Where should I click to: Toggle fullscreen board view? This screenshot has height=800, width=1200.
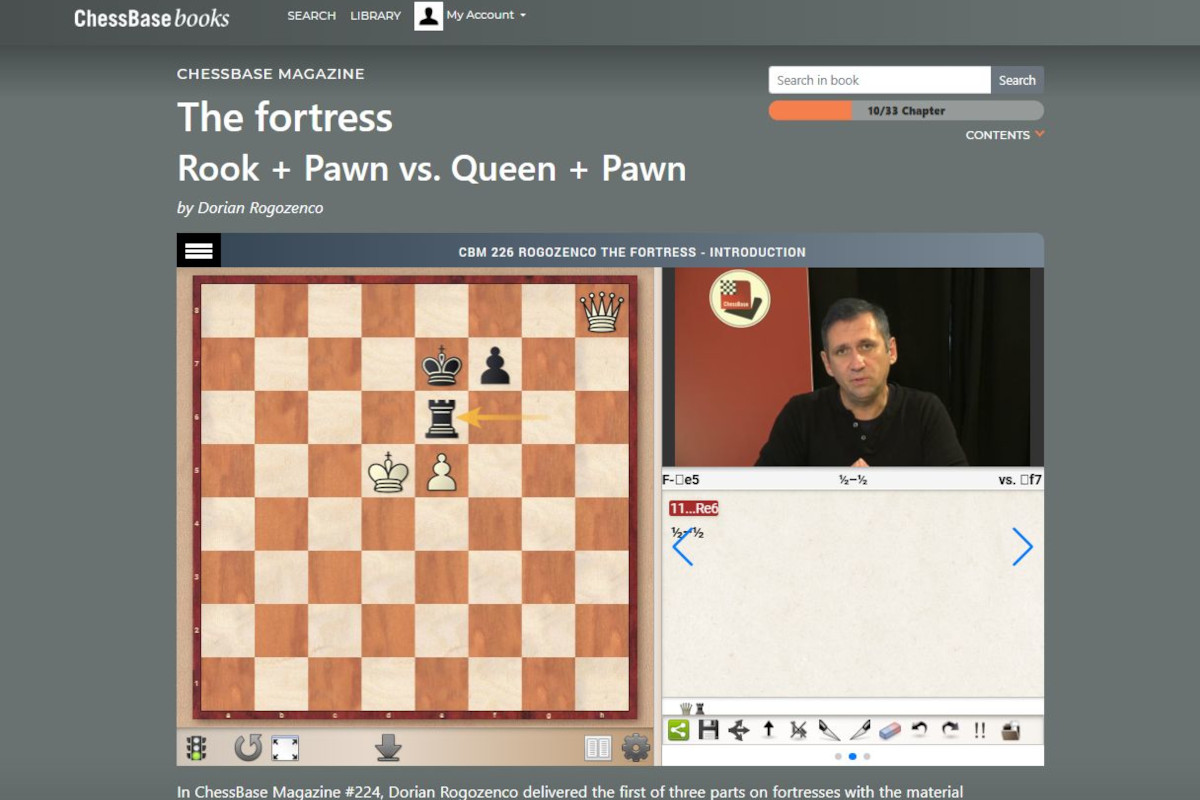285,747
